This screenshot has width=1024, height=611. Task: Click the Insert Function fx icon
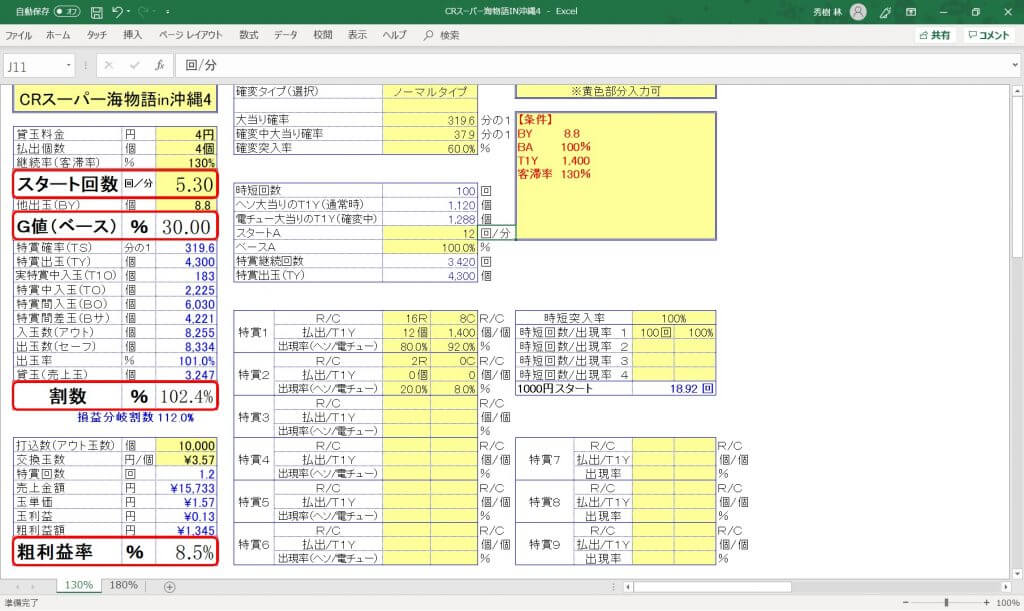click(x=159, y=65)
